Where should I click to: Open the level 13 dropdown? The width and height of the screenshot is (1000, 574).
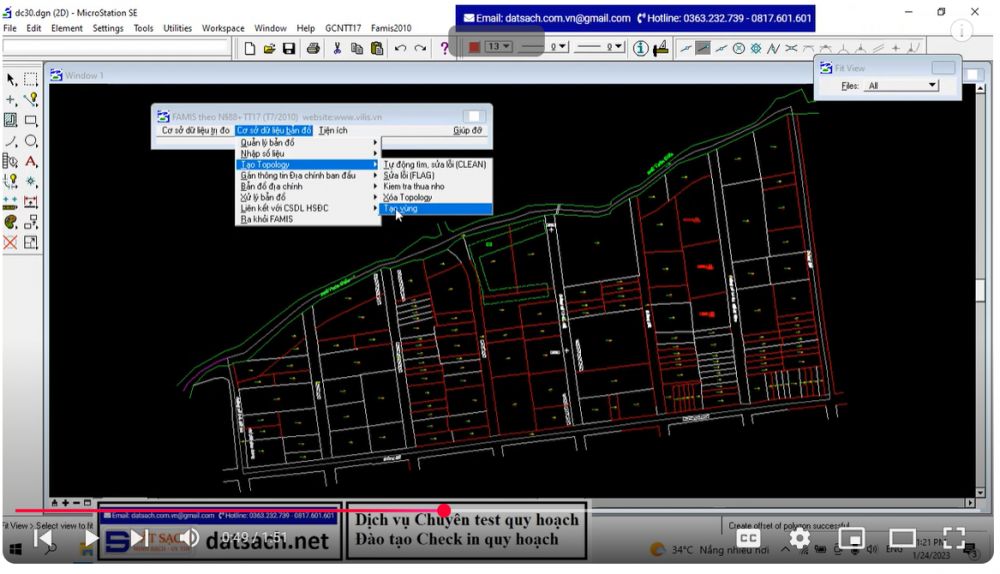(x=499, y=47)
